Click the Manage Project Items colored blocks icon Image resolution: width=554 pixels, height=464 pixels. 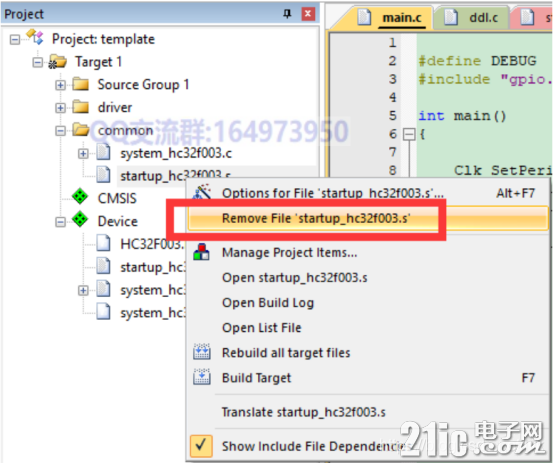click(202, 252)
